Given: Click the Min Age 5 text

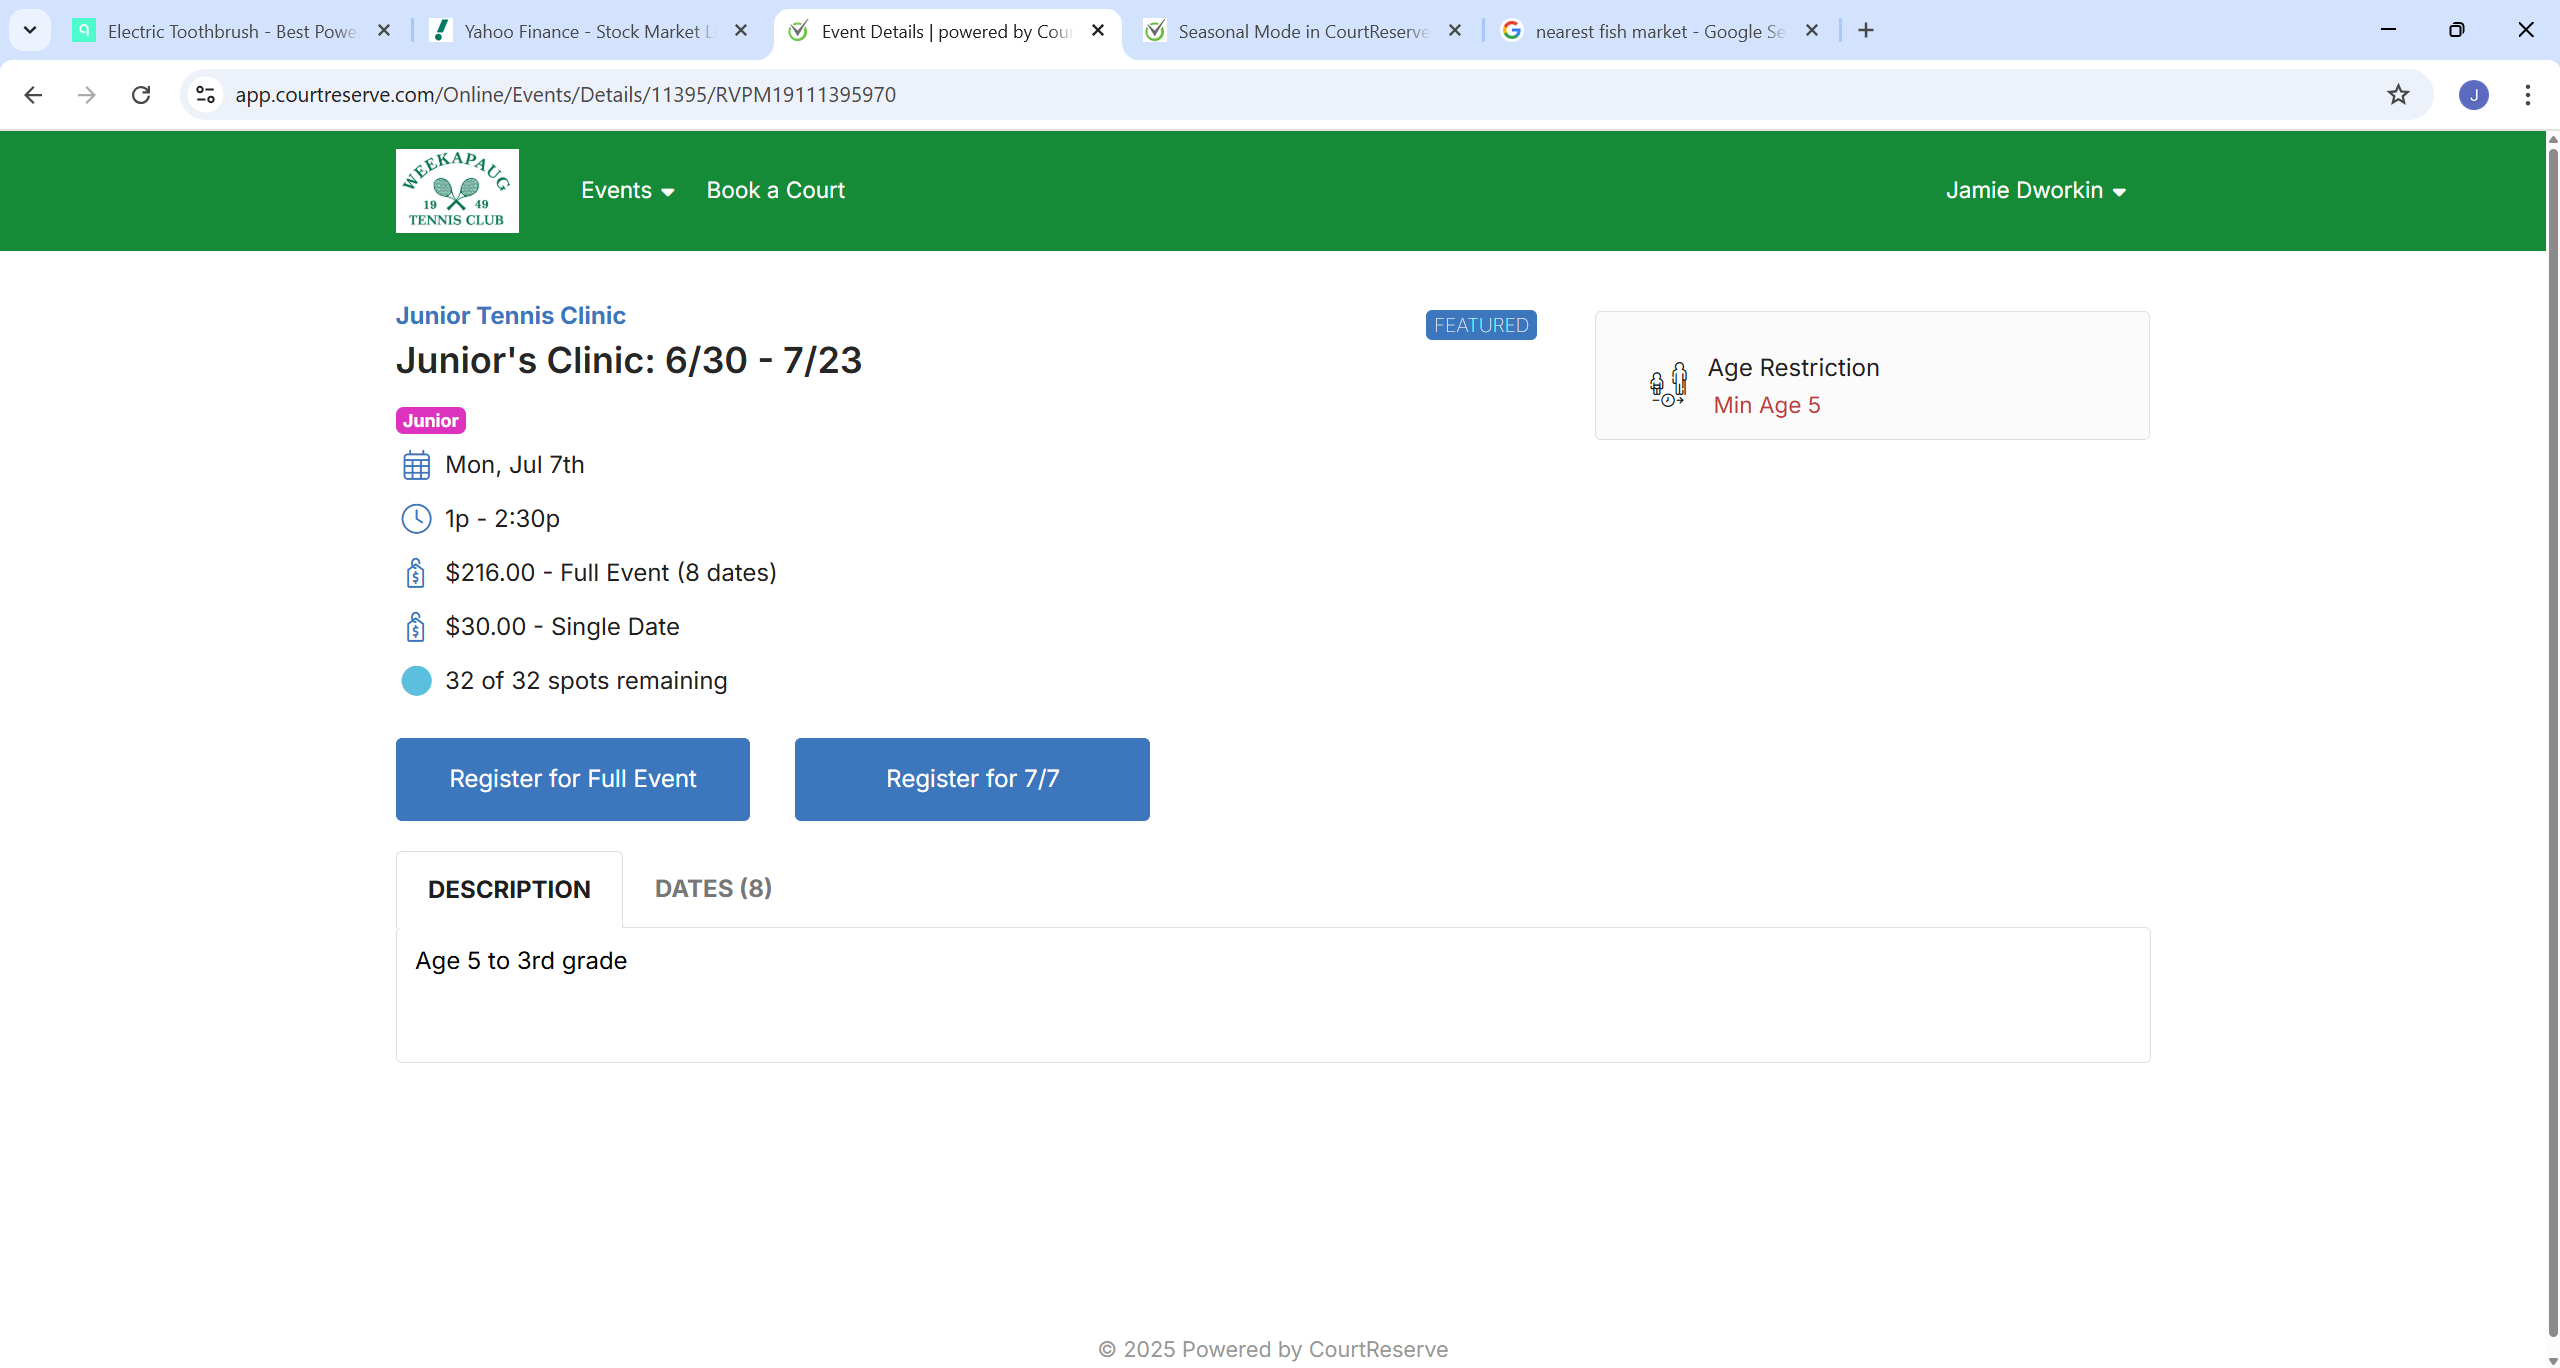Looking at the screenshot, I should (1767, 405).
